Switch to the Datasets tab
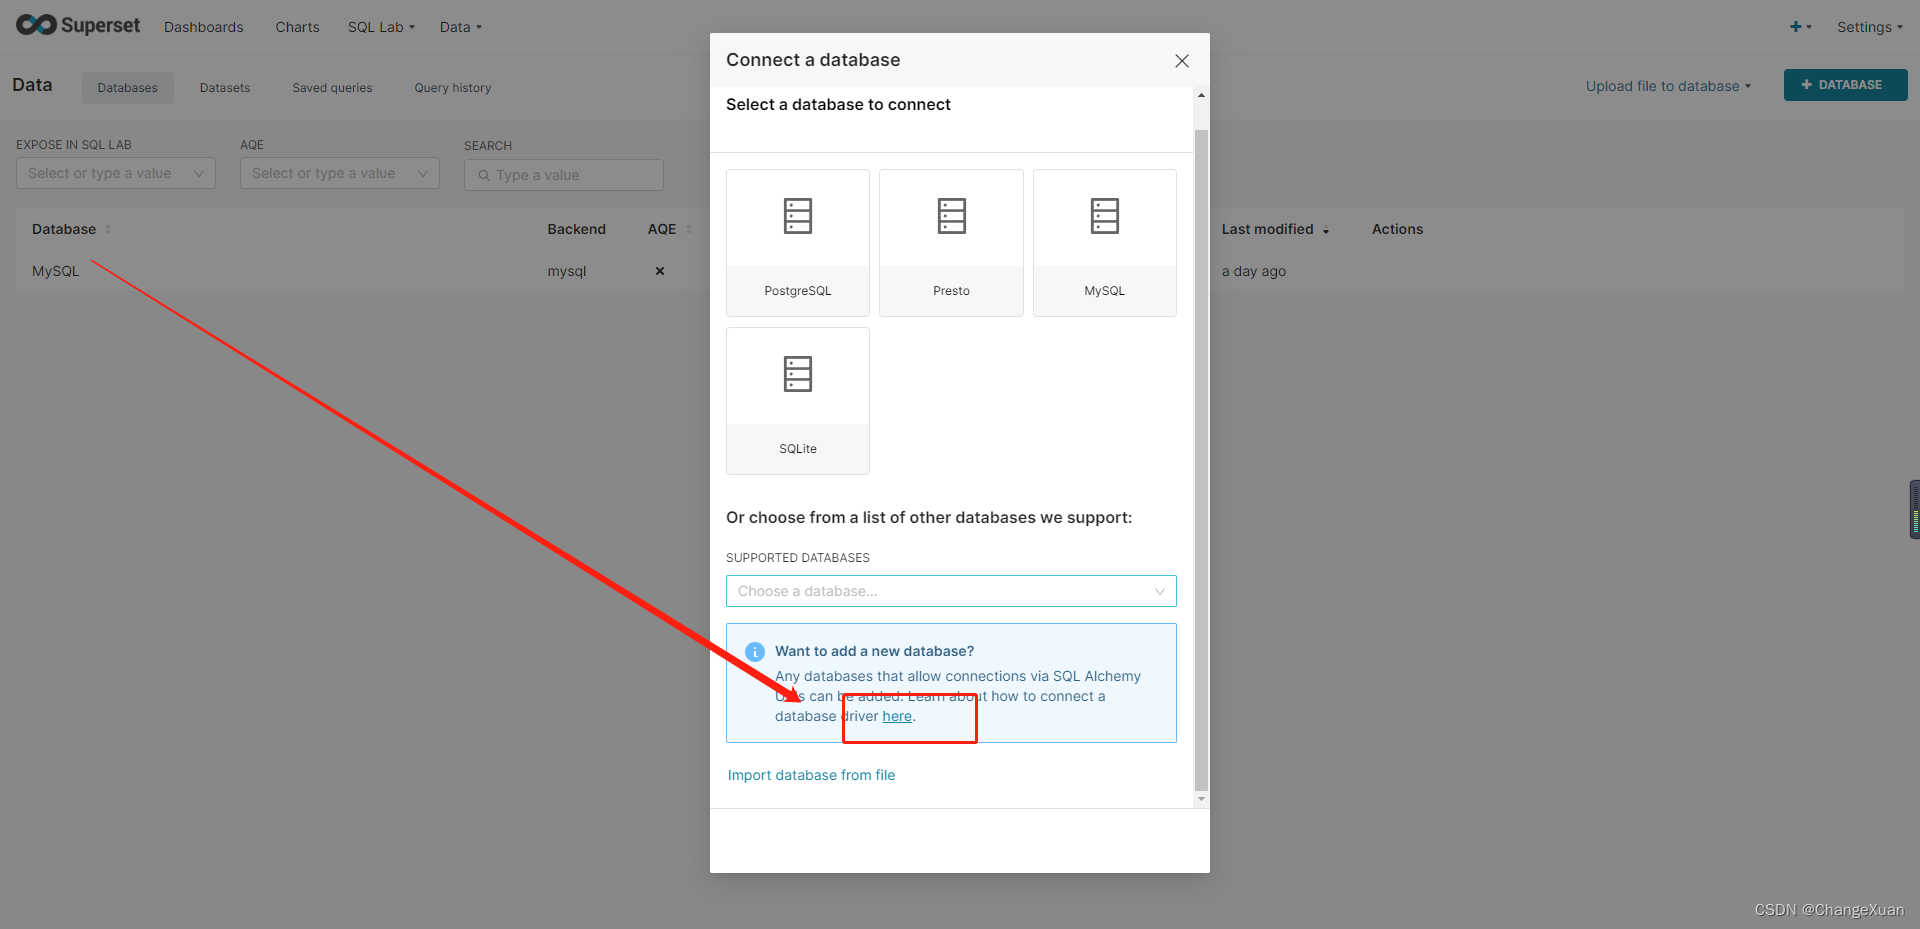The height and width of the screenshot is (929, 1920). click(225, 88)
